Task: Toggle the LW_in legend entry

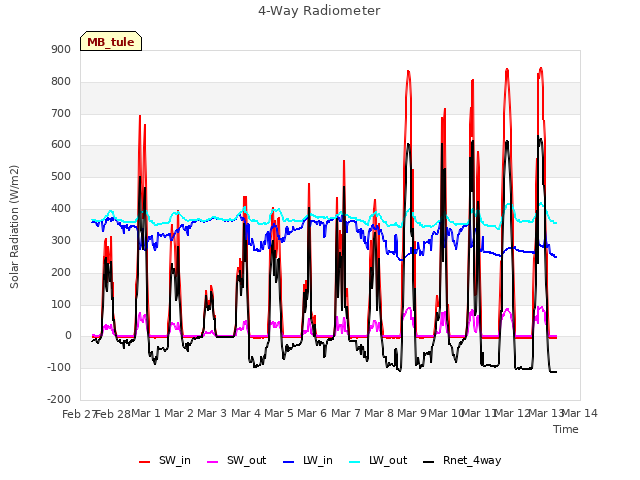Action: point(308,461)
